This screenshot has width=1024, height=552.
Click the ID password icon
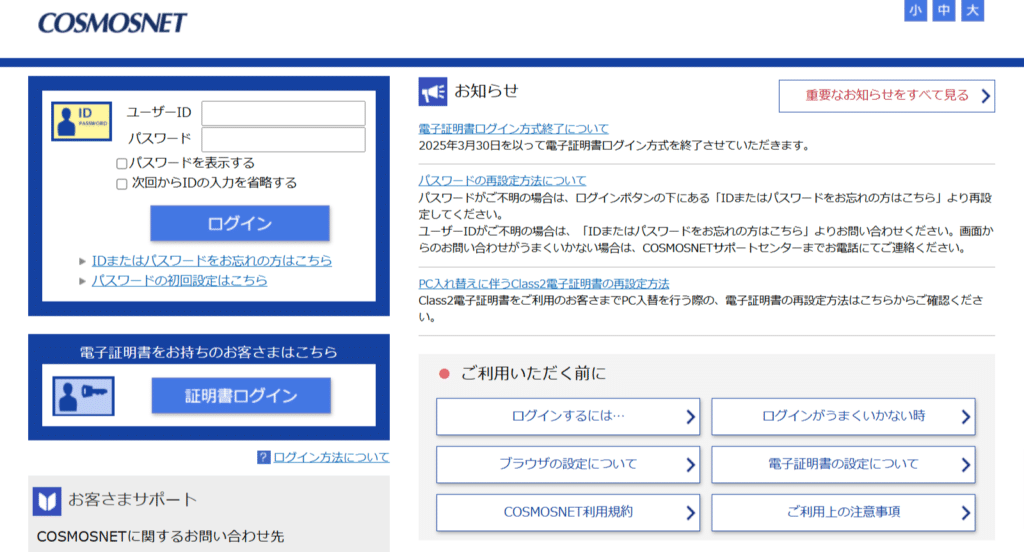click(82, 121)
